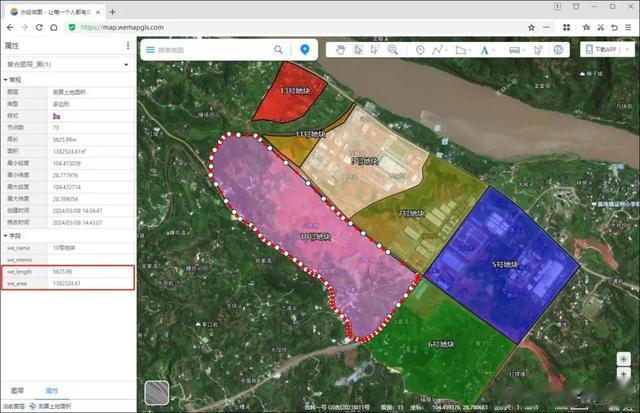Select the arrow pointer select tool

point(358,50)
